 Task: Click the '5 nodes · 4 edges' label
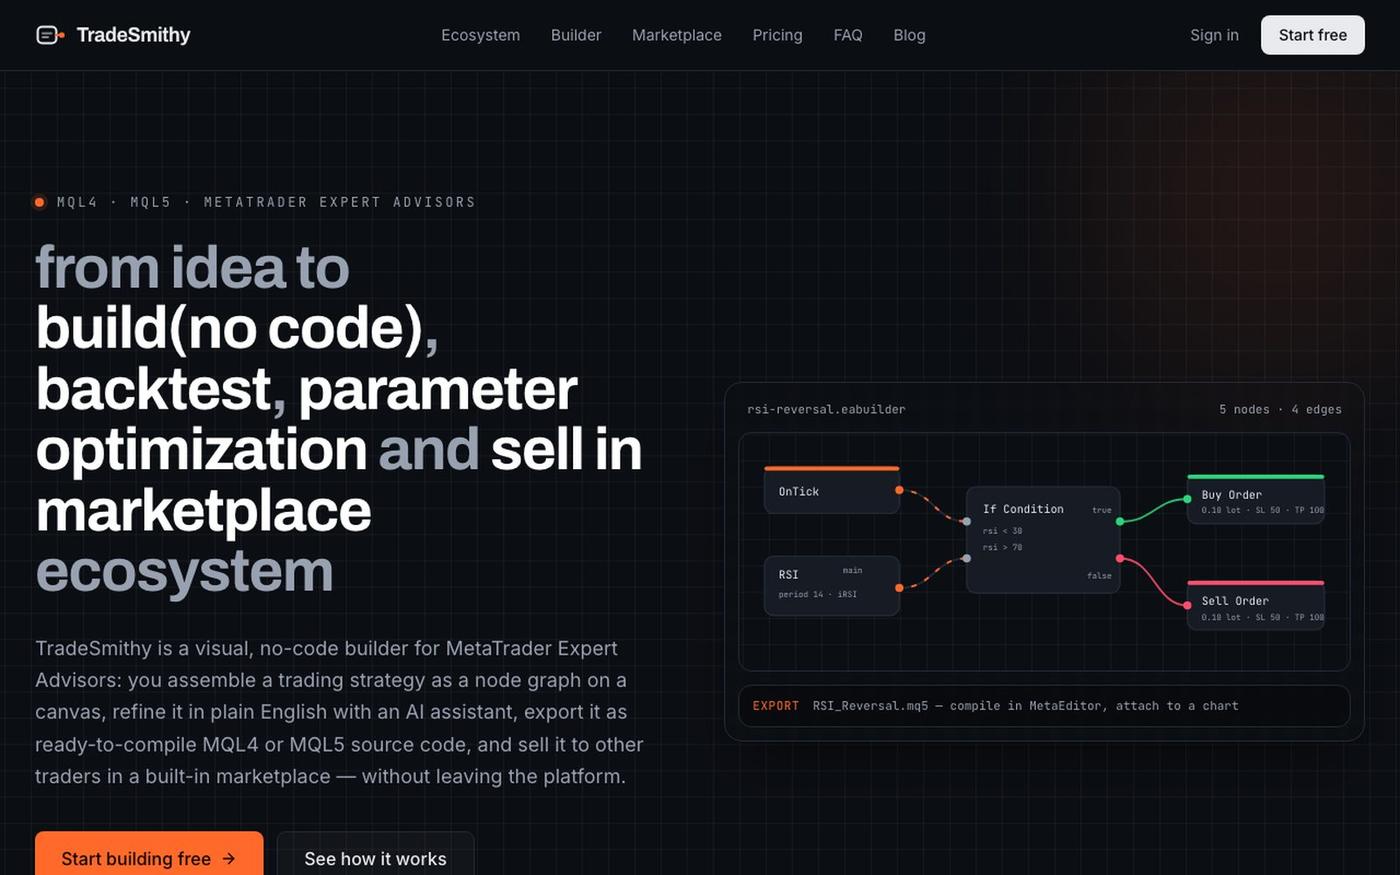pos(1280,409)
